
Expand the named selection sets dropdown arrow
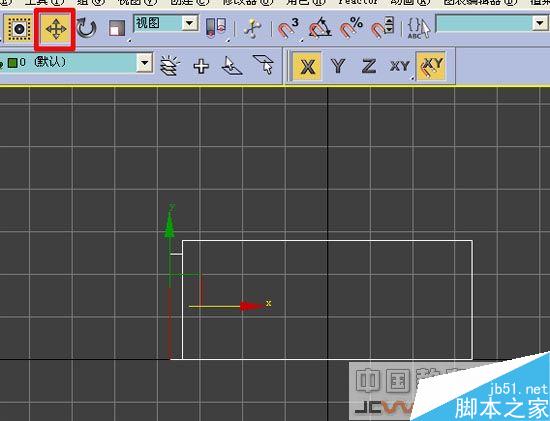point(541,24)
